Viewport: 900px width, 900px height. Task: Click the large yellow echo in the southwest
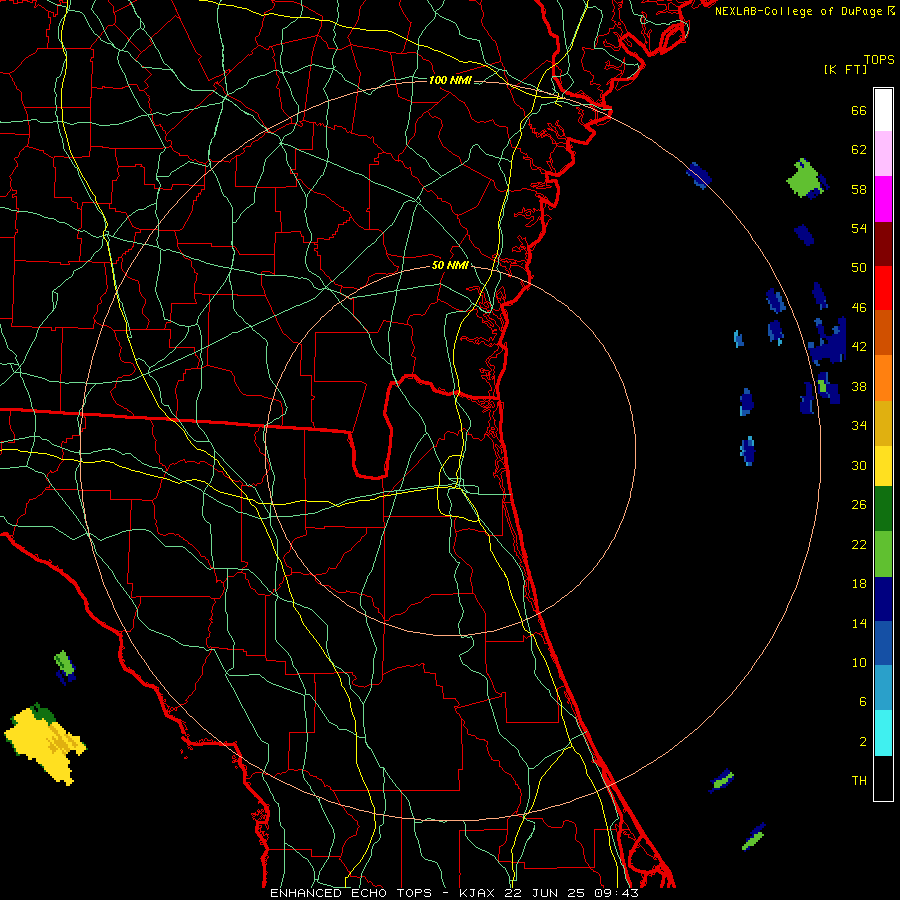45,745
